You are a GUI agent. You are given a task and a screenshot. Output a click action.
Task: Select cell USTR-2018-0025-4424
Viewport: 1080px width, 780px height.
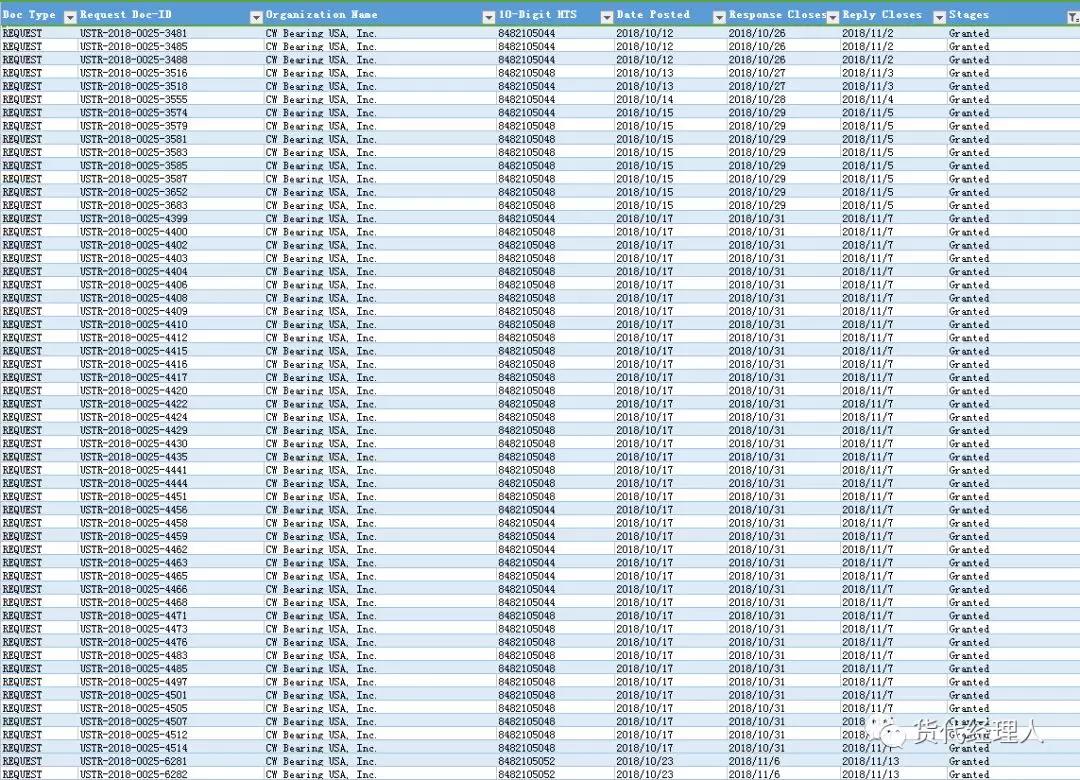[x=134, y=417]
